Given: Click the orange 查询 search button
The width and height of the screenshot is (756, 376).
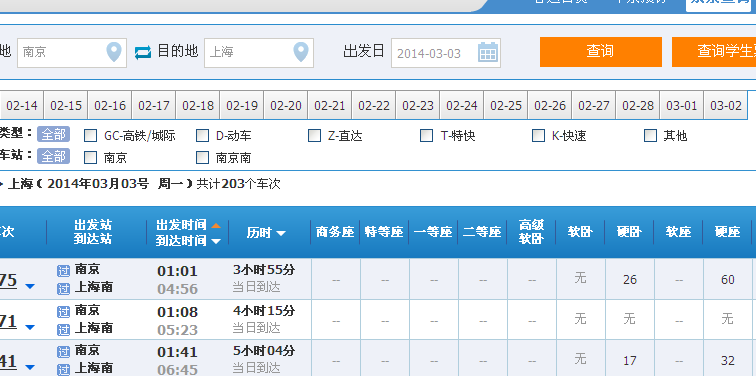Looking at the screenshot, I should pyautogui.click(x=601, y=52).
